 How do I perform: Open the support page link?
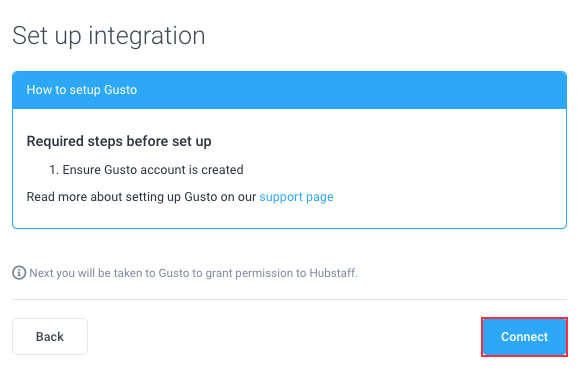pos(296,197)
